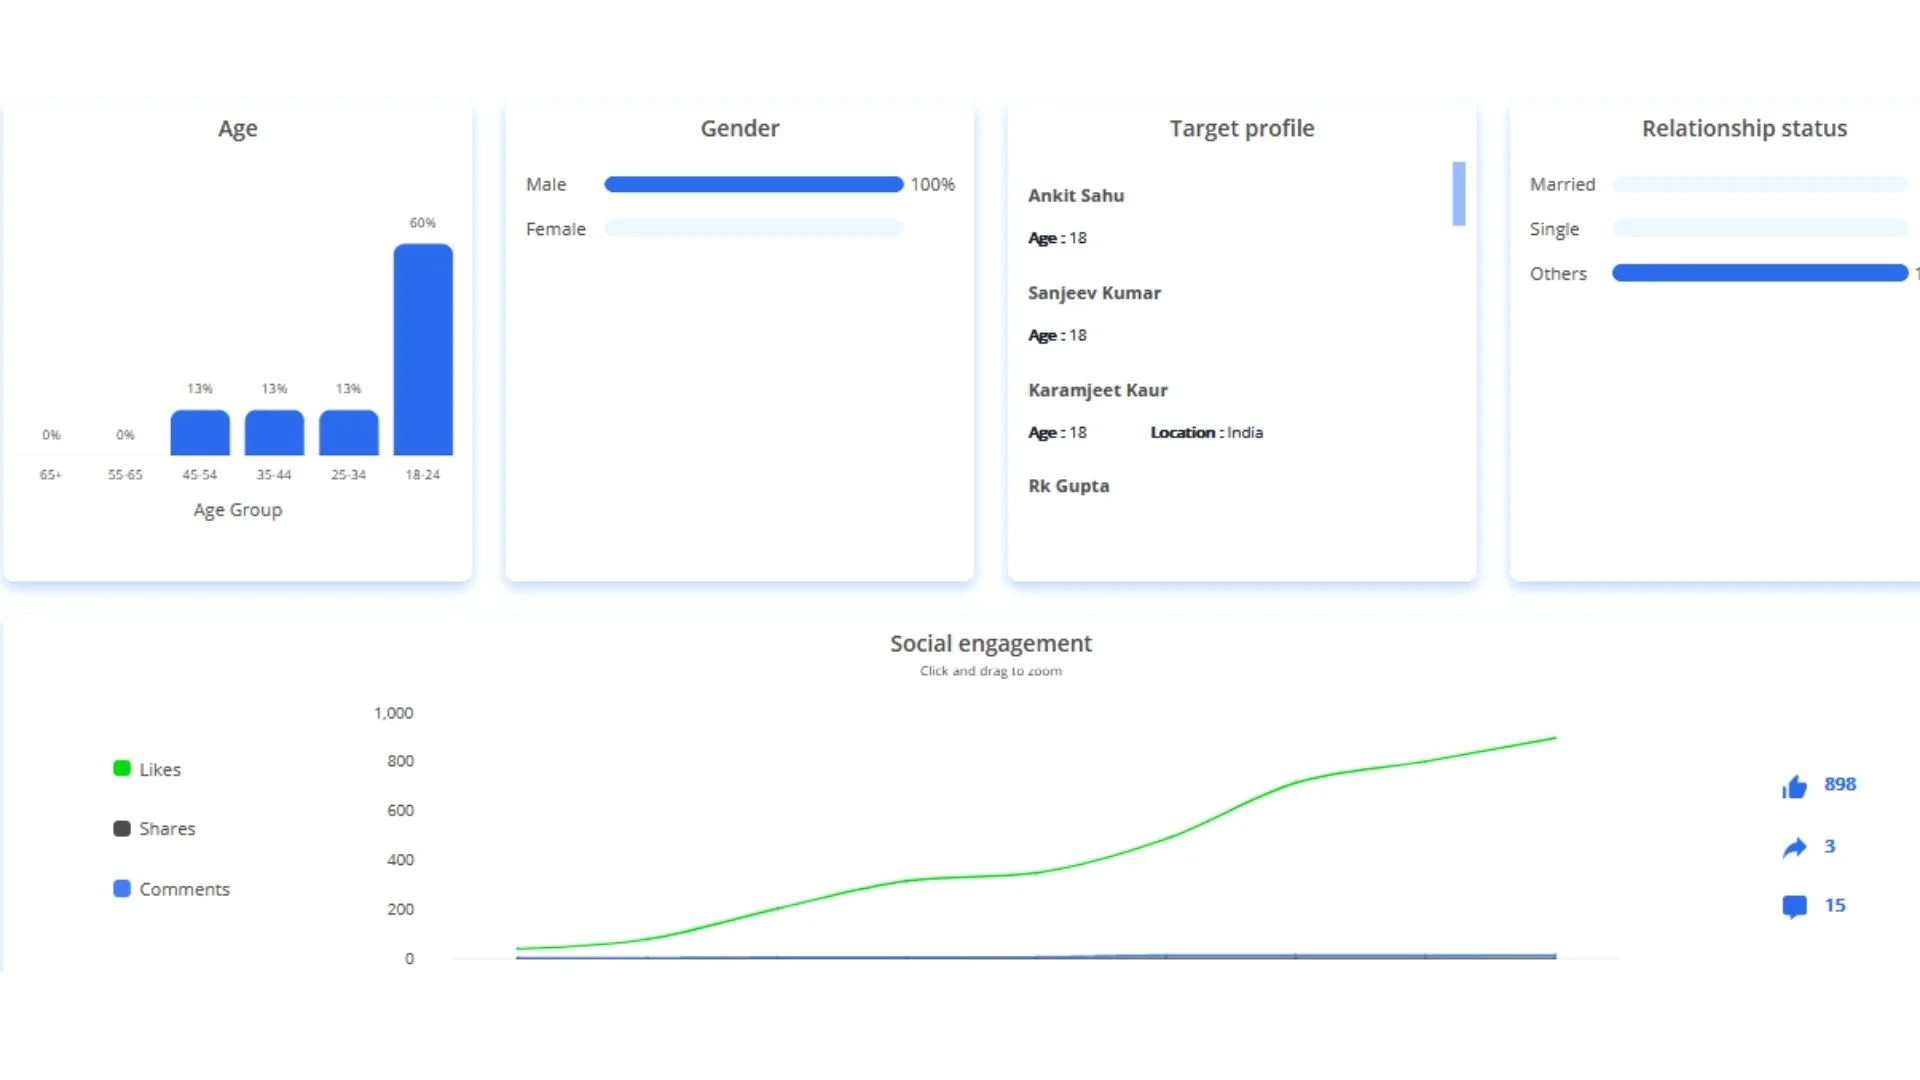Click on Ankit Sahu target profile entry
1920x1080 pixels.
[1077, 195]
